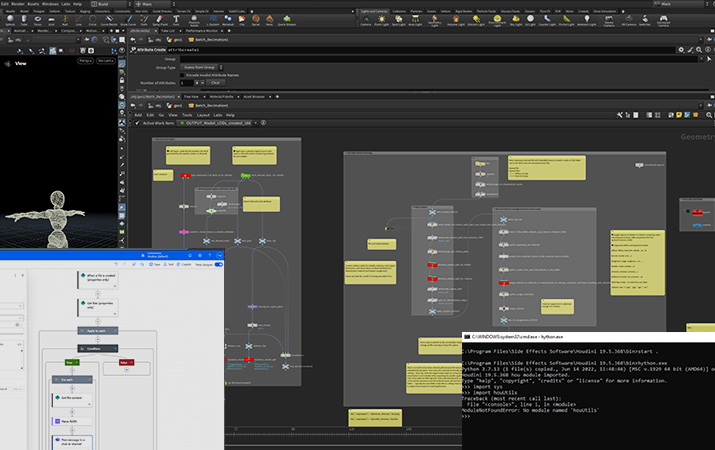Toggle the Active Work Item checkbox

(140, 123)
